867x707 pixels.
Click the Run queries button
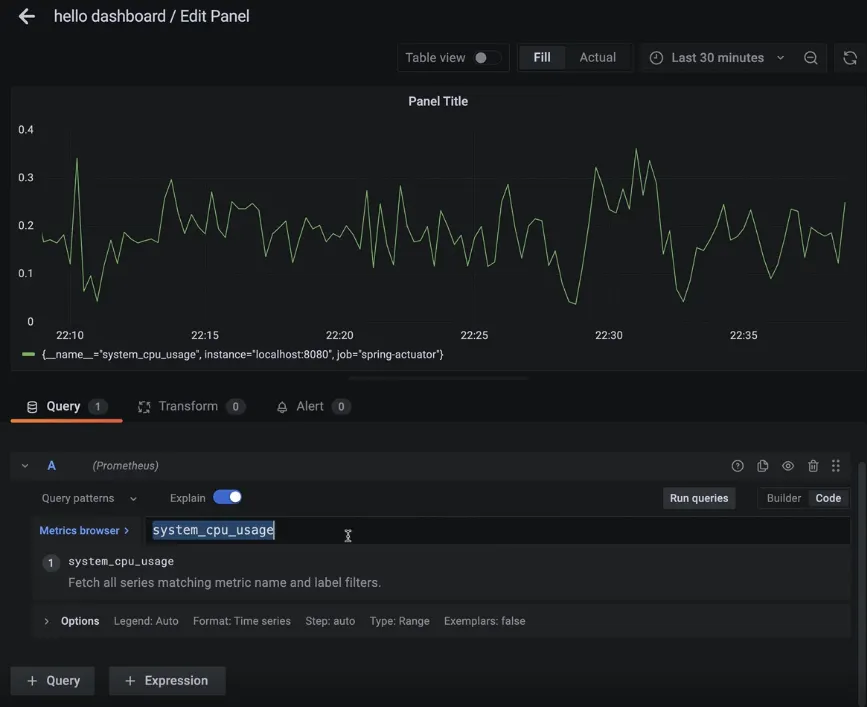(699, 498)
